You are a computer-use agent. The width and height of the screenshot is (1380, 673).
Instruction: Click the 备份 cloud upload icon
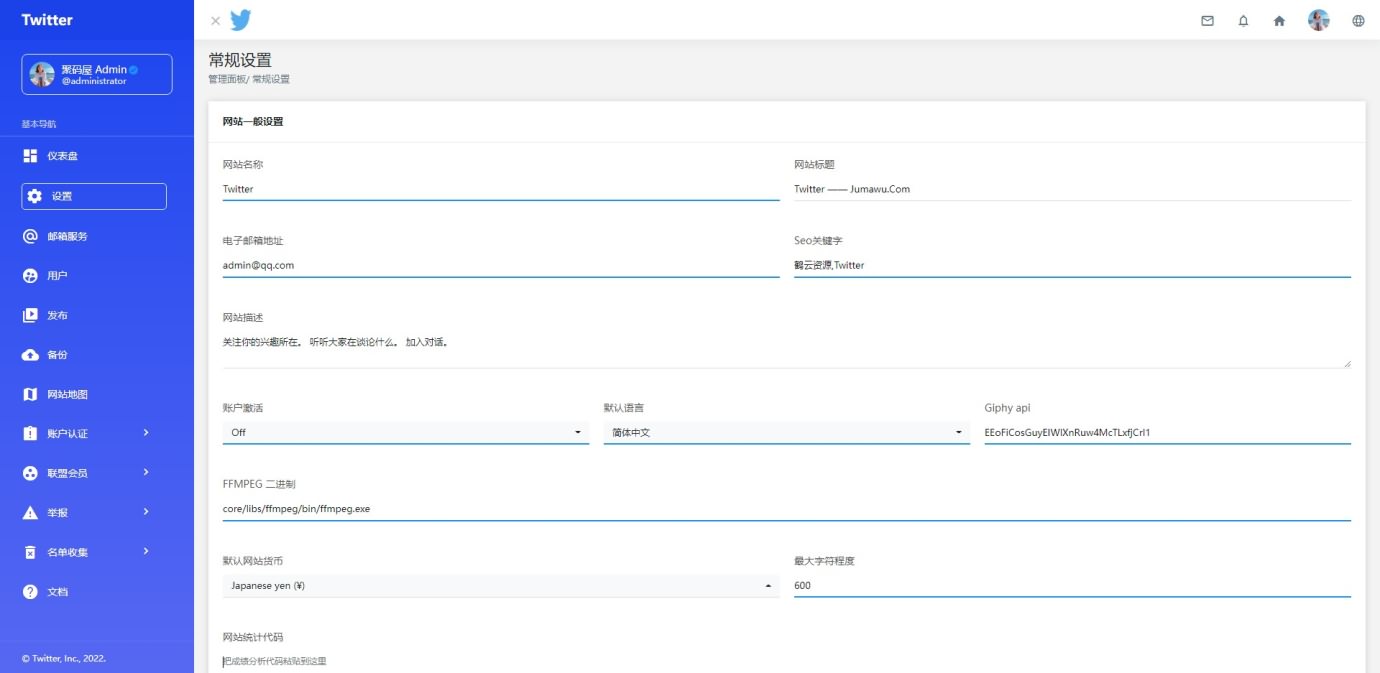pyautogui.click(x=30, y=355)
